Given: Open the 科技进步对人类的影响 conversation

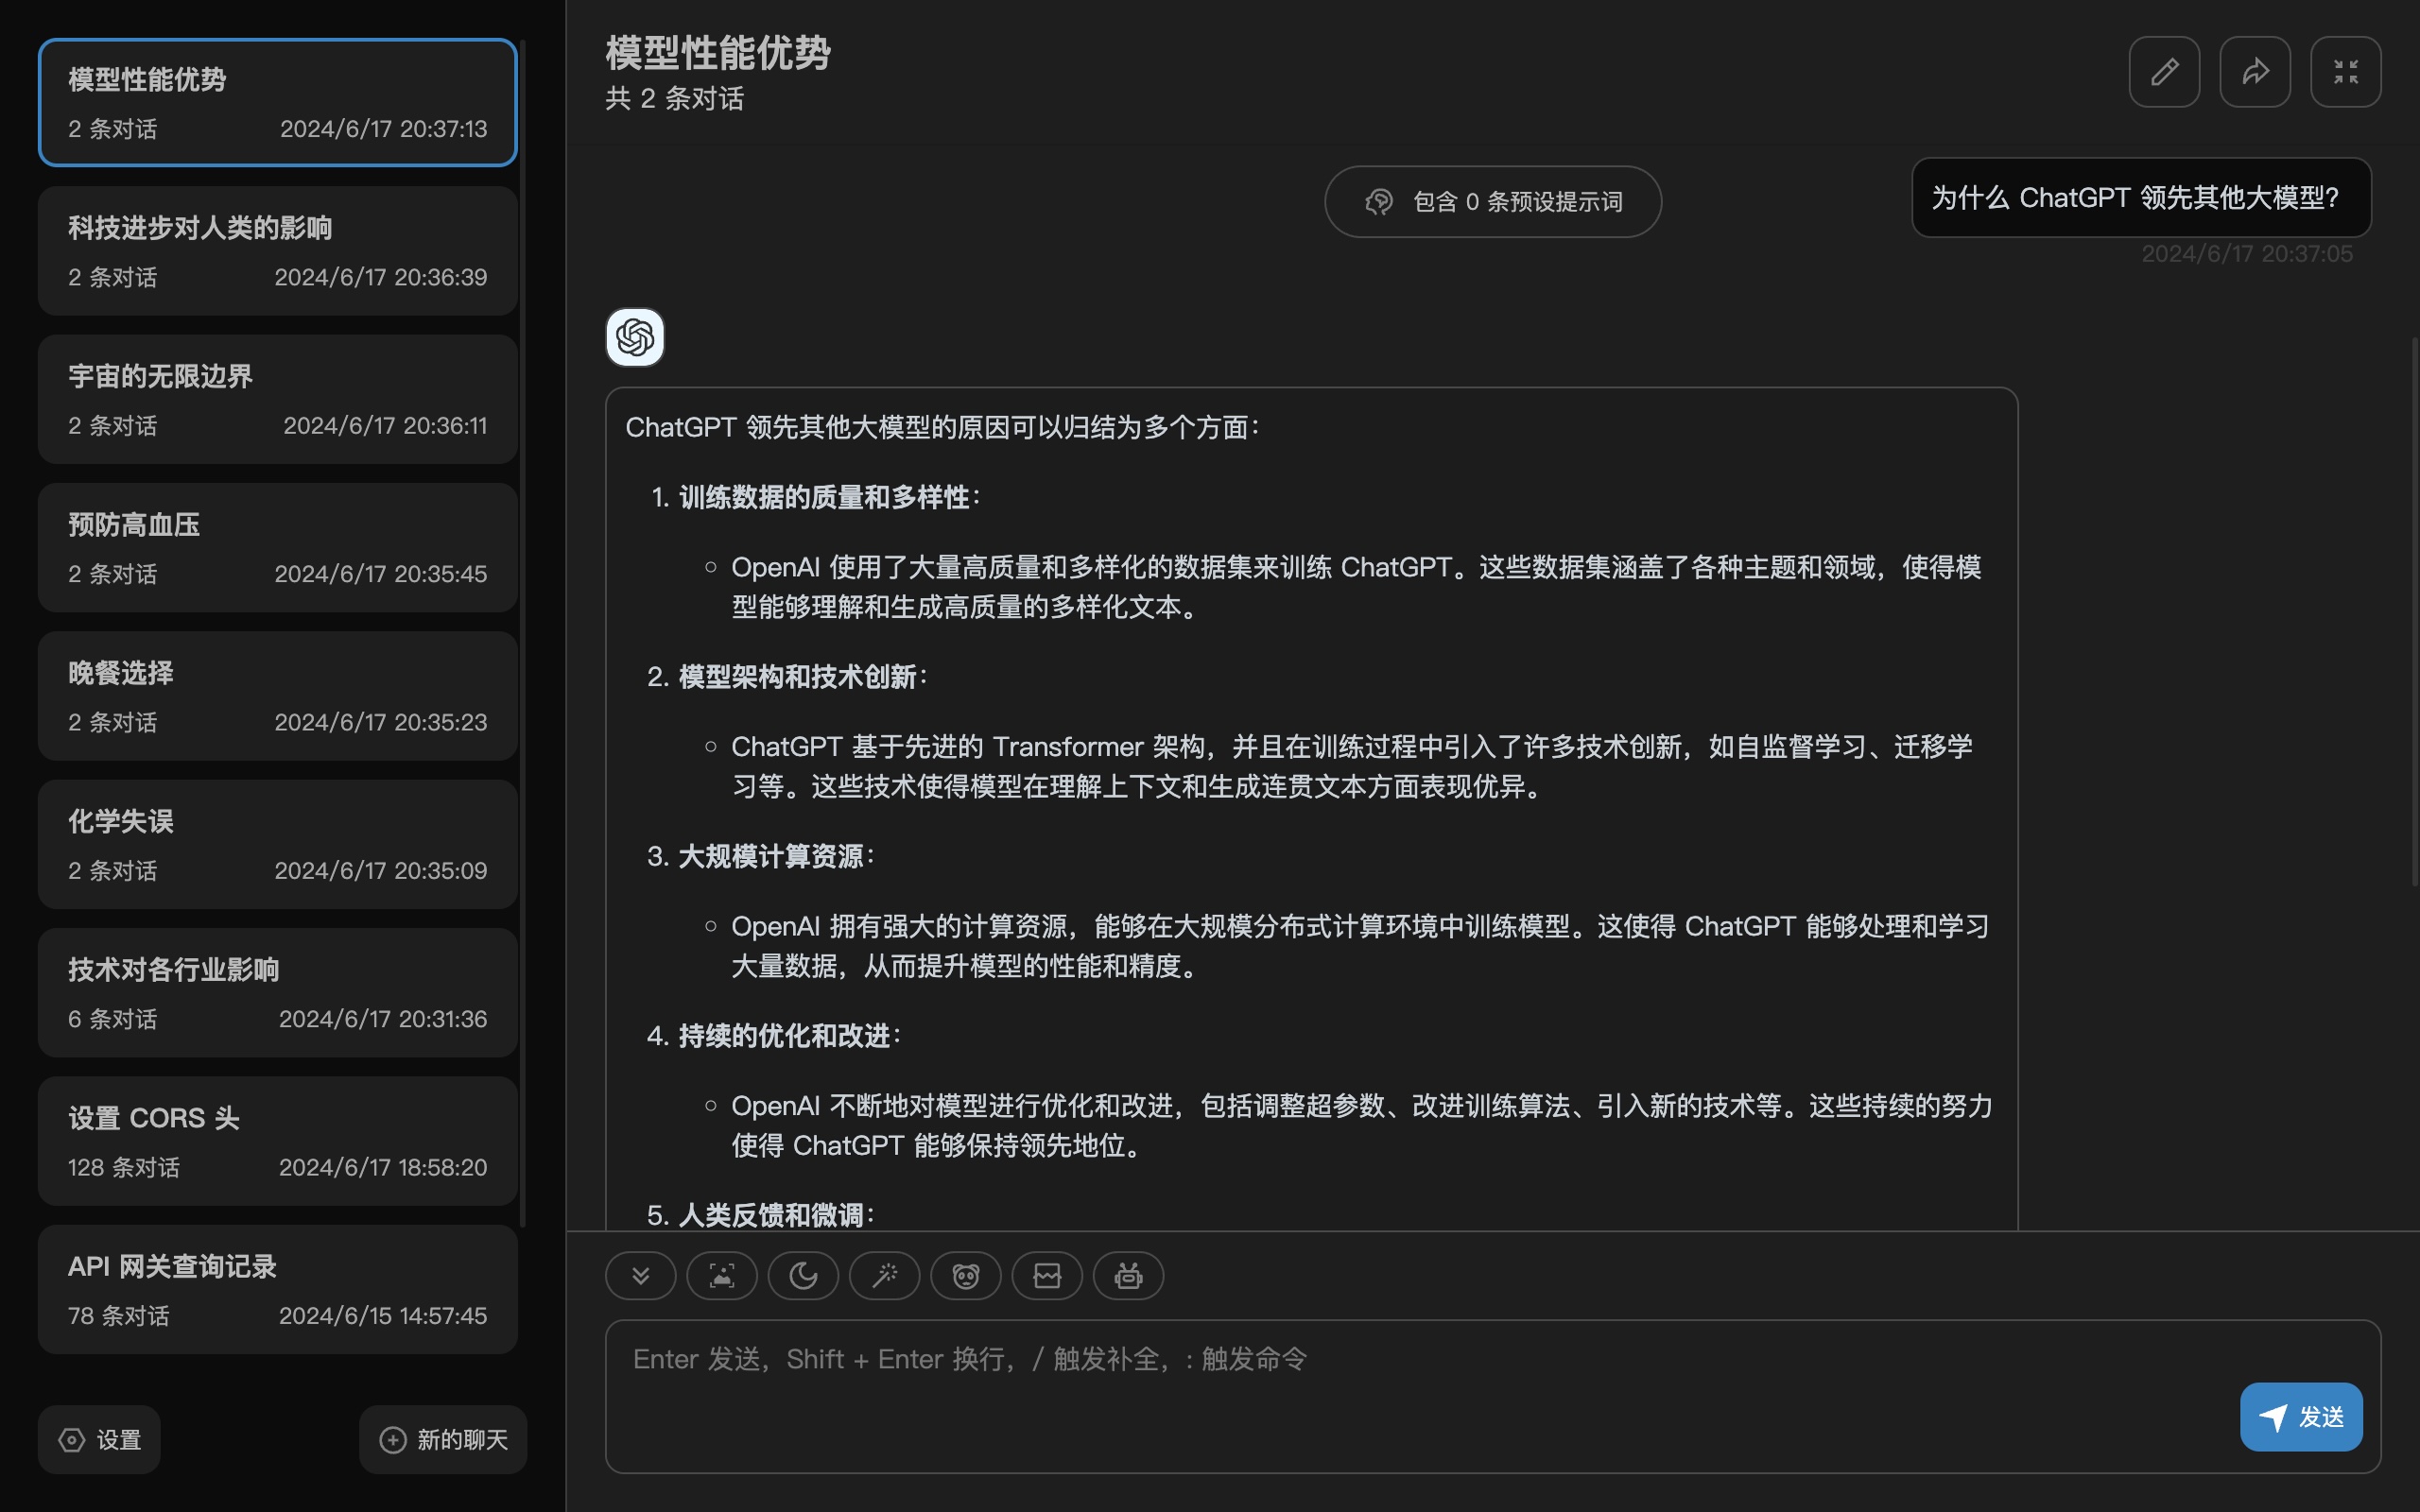Looking at the screenshot, I should [278, 251].
